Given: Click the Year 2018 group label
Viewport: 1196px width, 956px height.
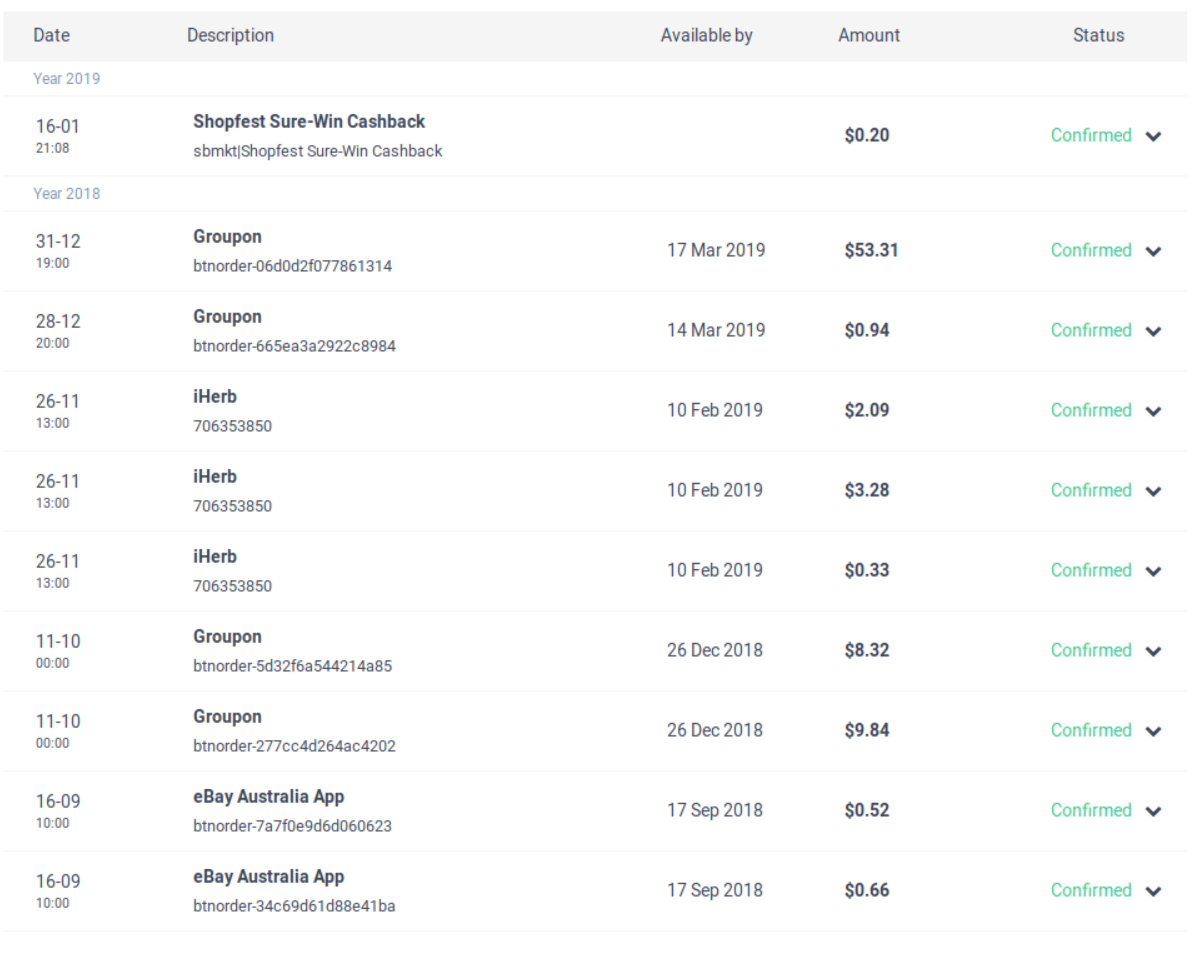Looking at the screenshot, I should (67, 194).
